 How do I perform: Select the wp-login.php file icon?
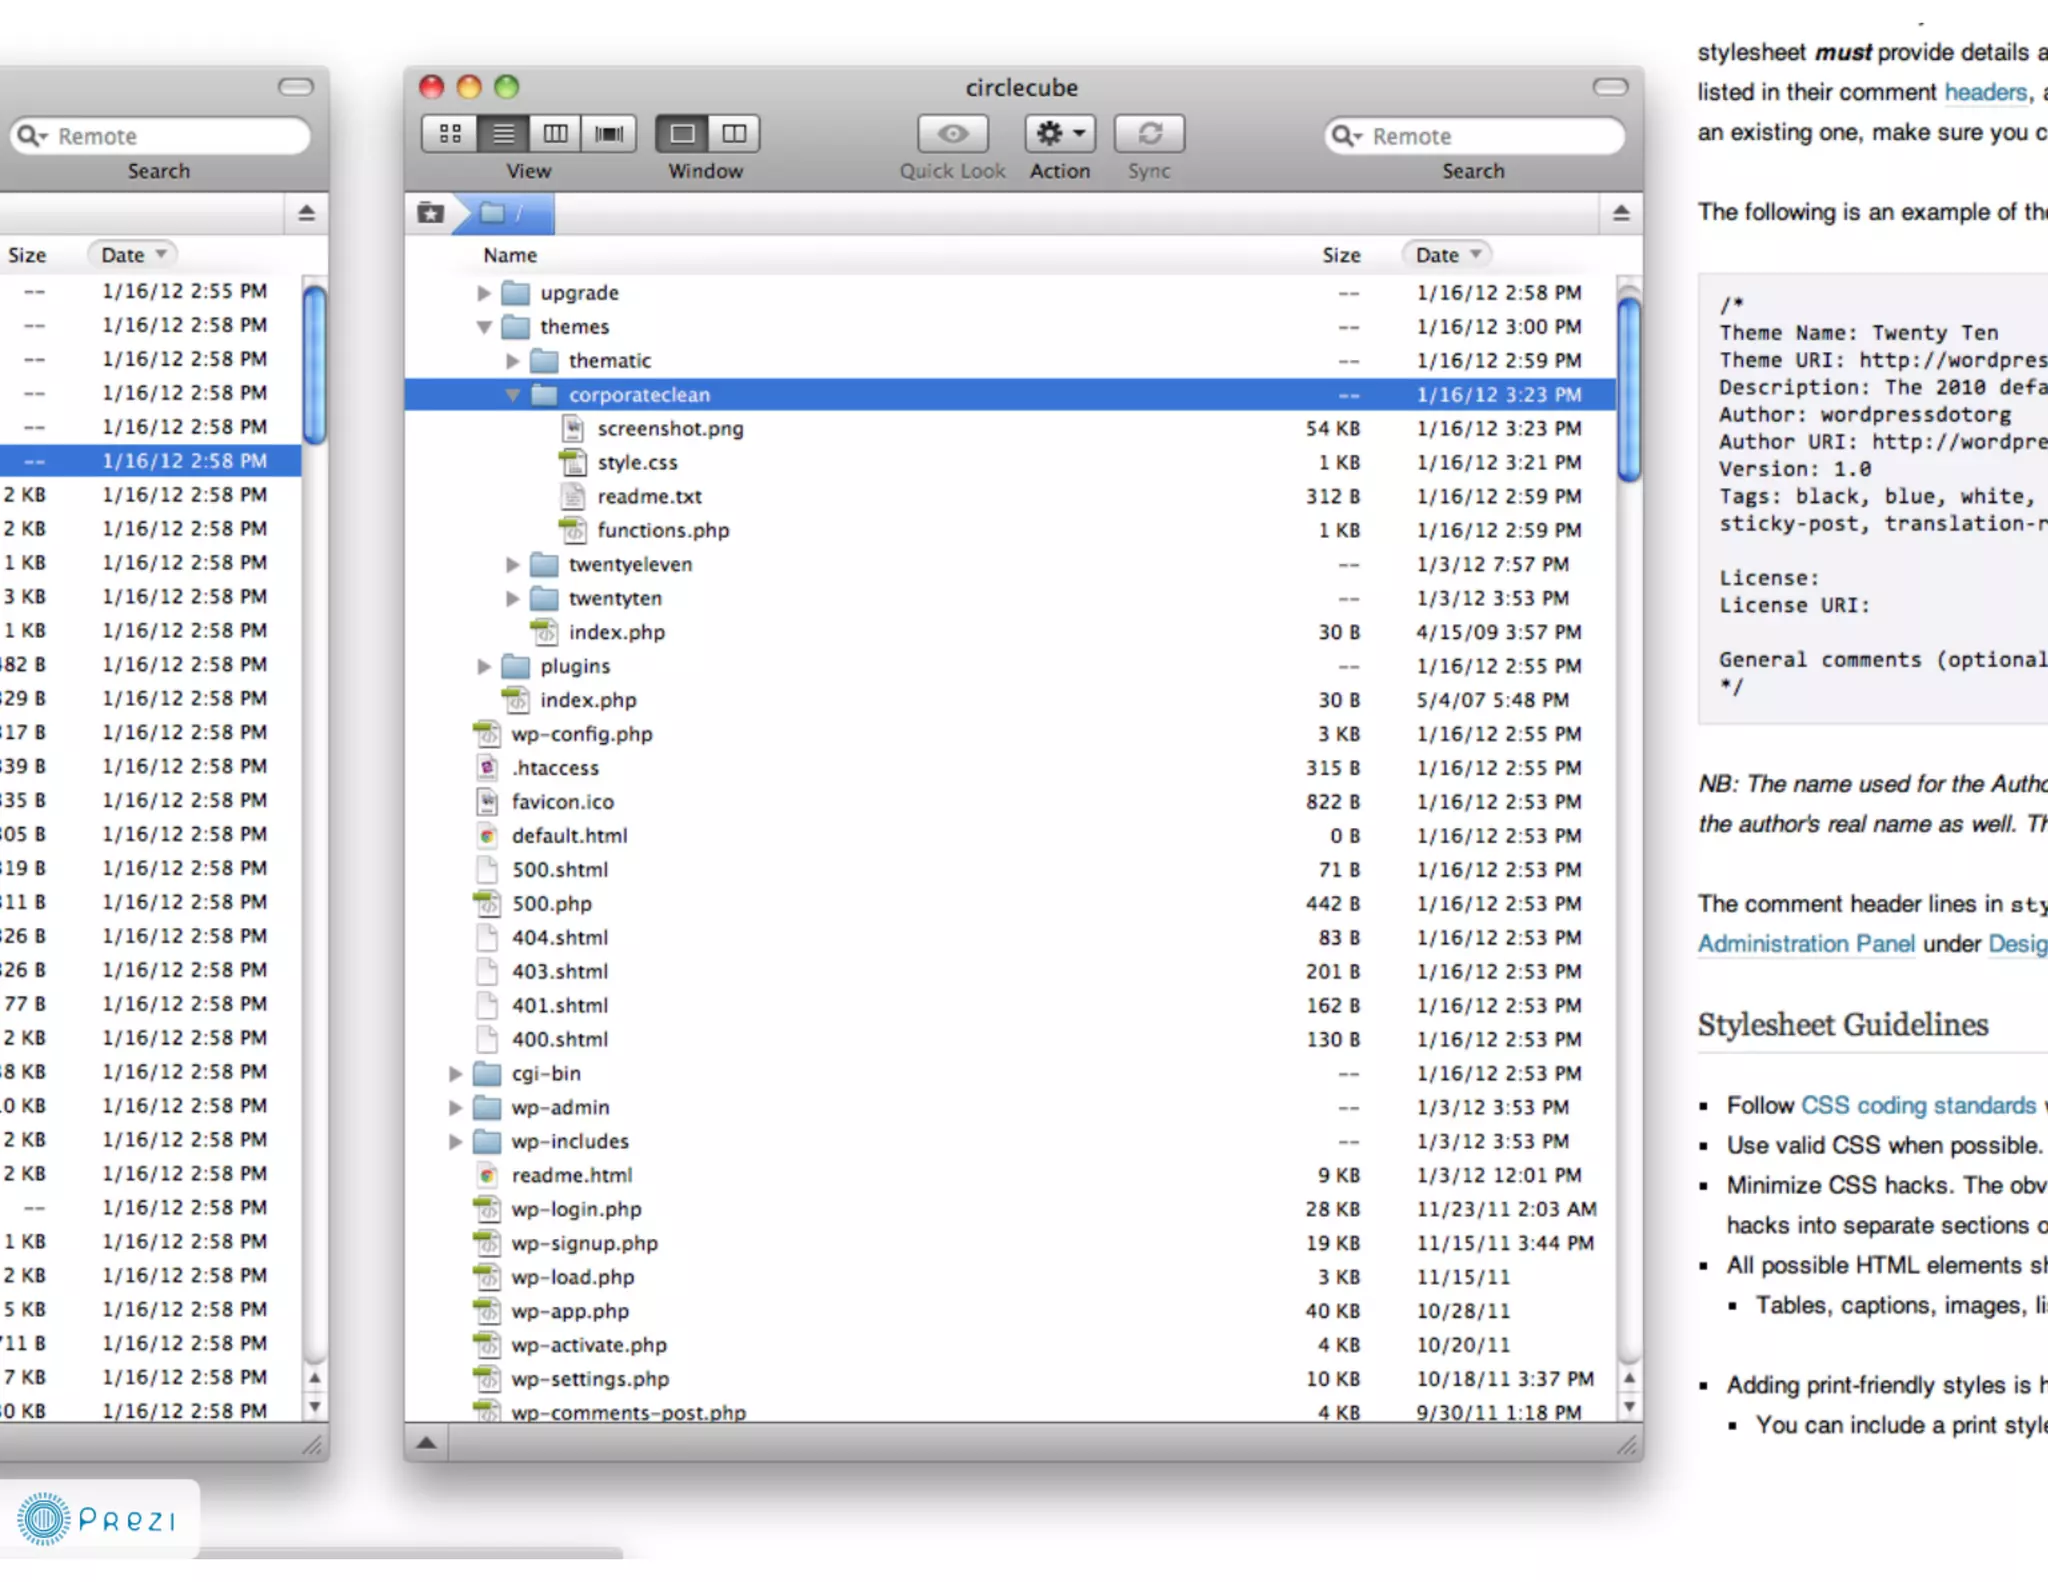coord(487,1210)
